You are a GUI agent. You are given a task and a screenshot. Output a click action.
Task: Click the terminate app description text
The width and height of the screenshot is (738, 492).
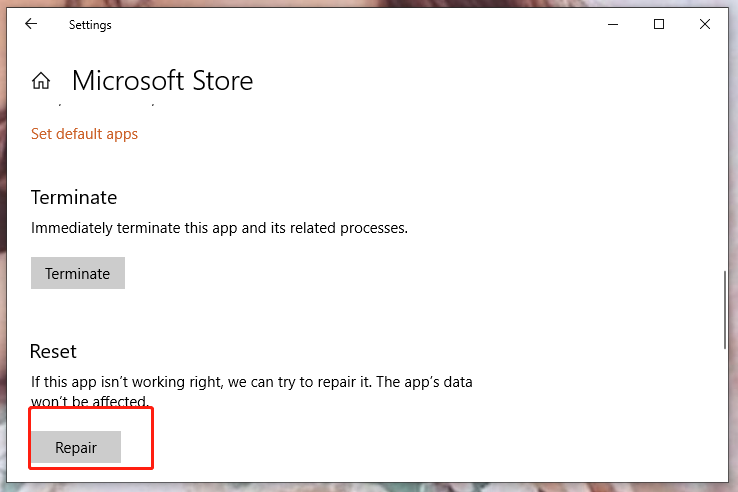click(219, 228)
